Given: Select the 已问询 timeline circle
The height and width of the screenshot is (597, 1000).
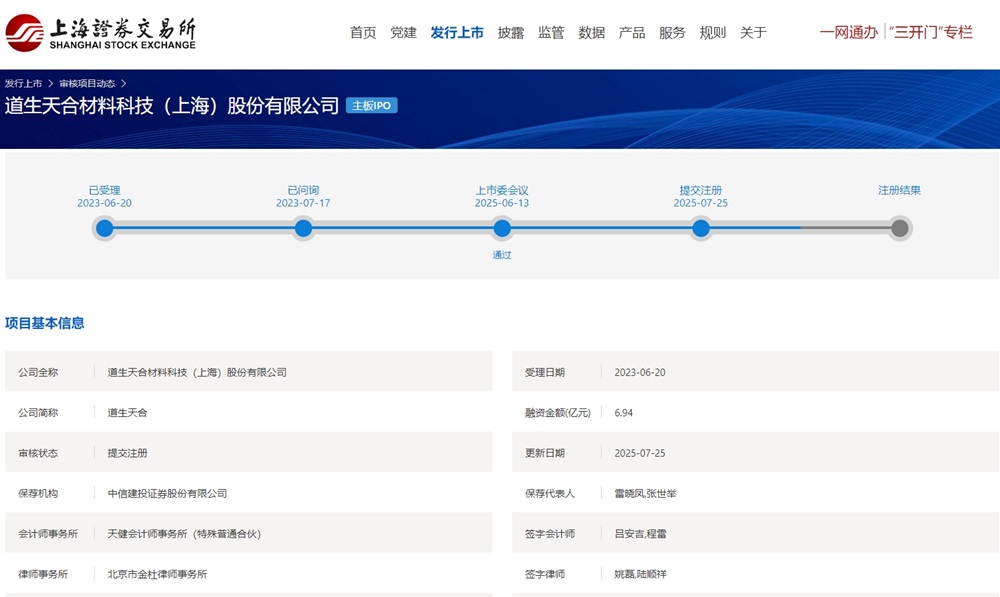Looking at the screenshot, I should (x=303, y=228).
